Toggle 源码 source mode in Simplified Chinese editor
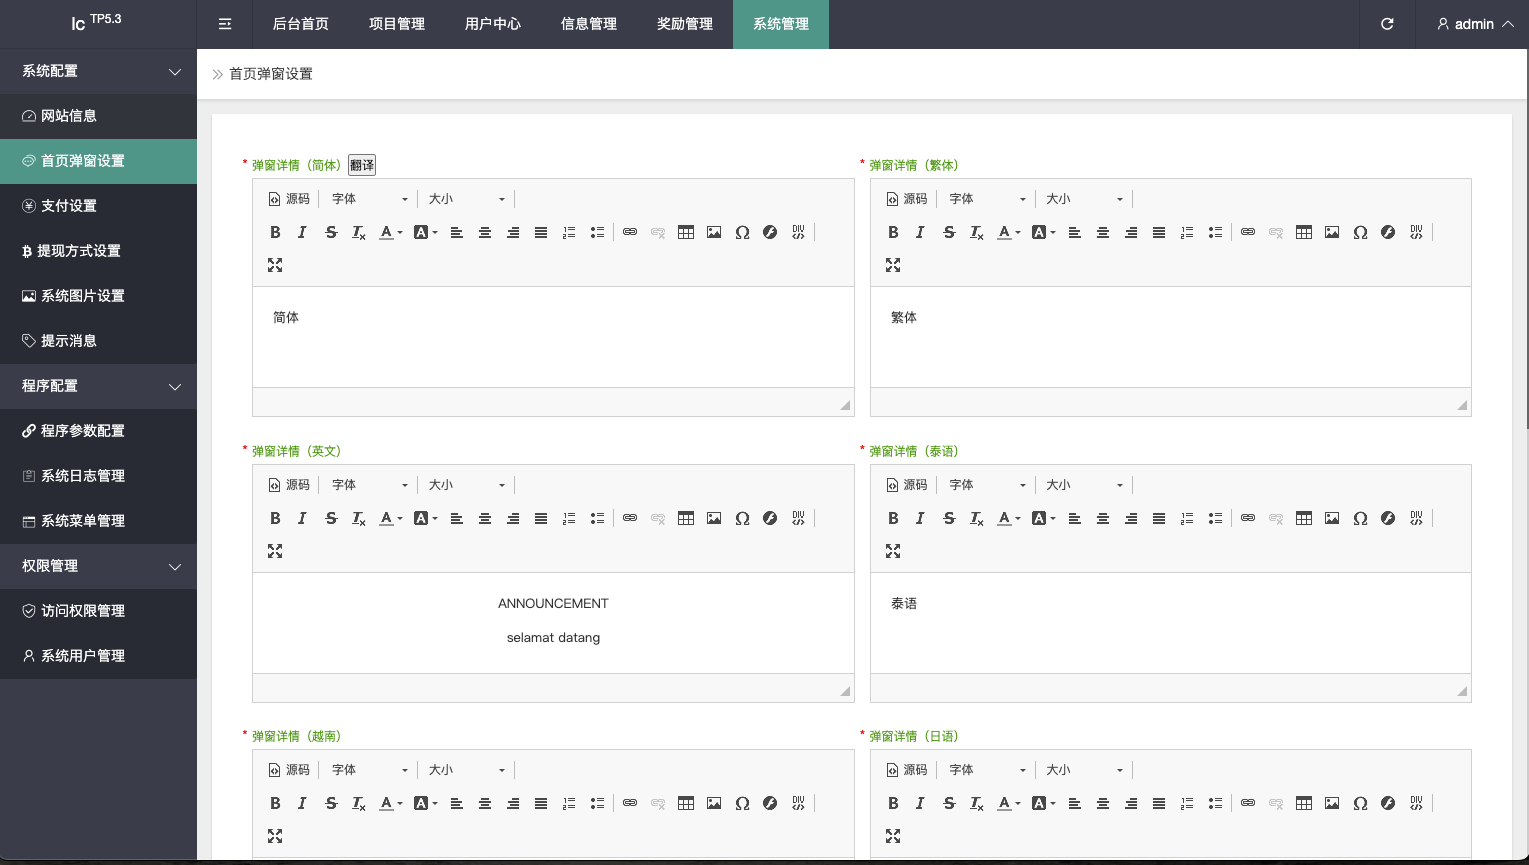 [289, 199]
